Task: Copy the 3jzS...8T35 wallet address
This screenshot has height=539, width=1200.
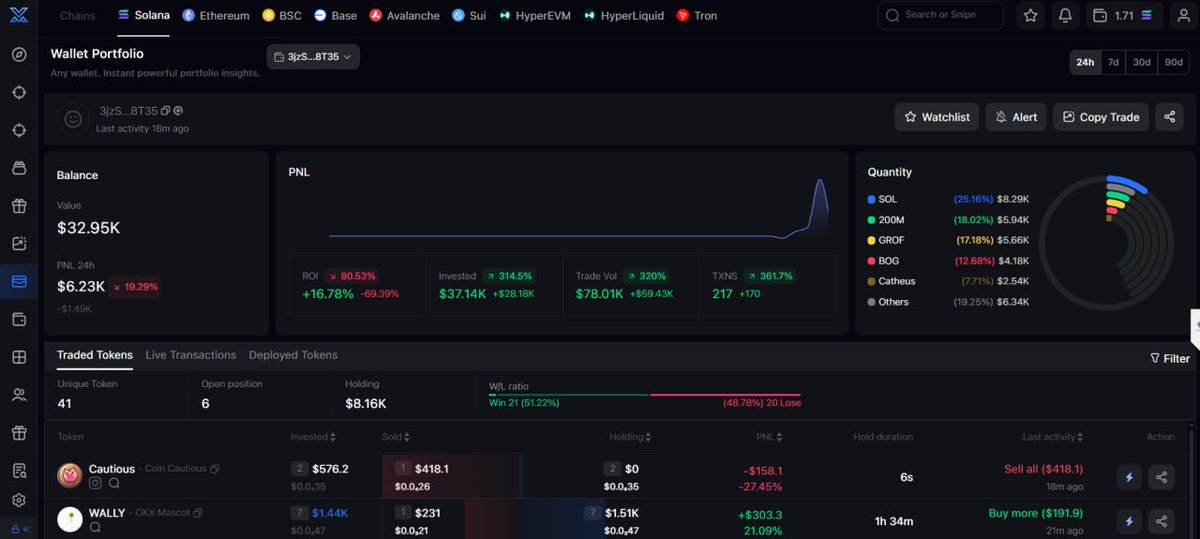Action: tap(166, 111)
